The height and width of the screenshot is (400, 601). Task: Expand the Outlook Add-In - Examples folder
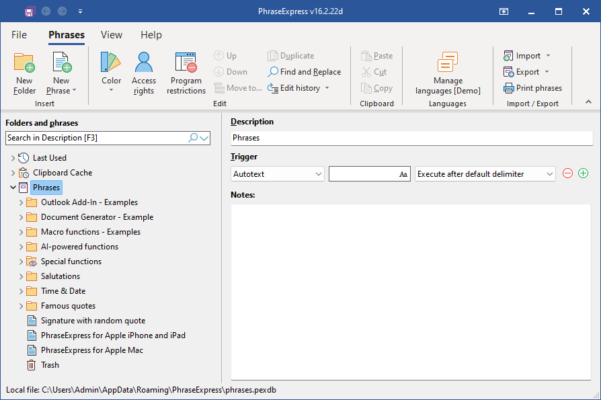21,202
